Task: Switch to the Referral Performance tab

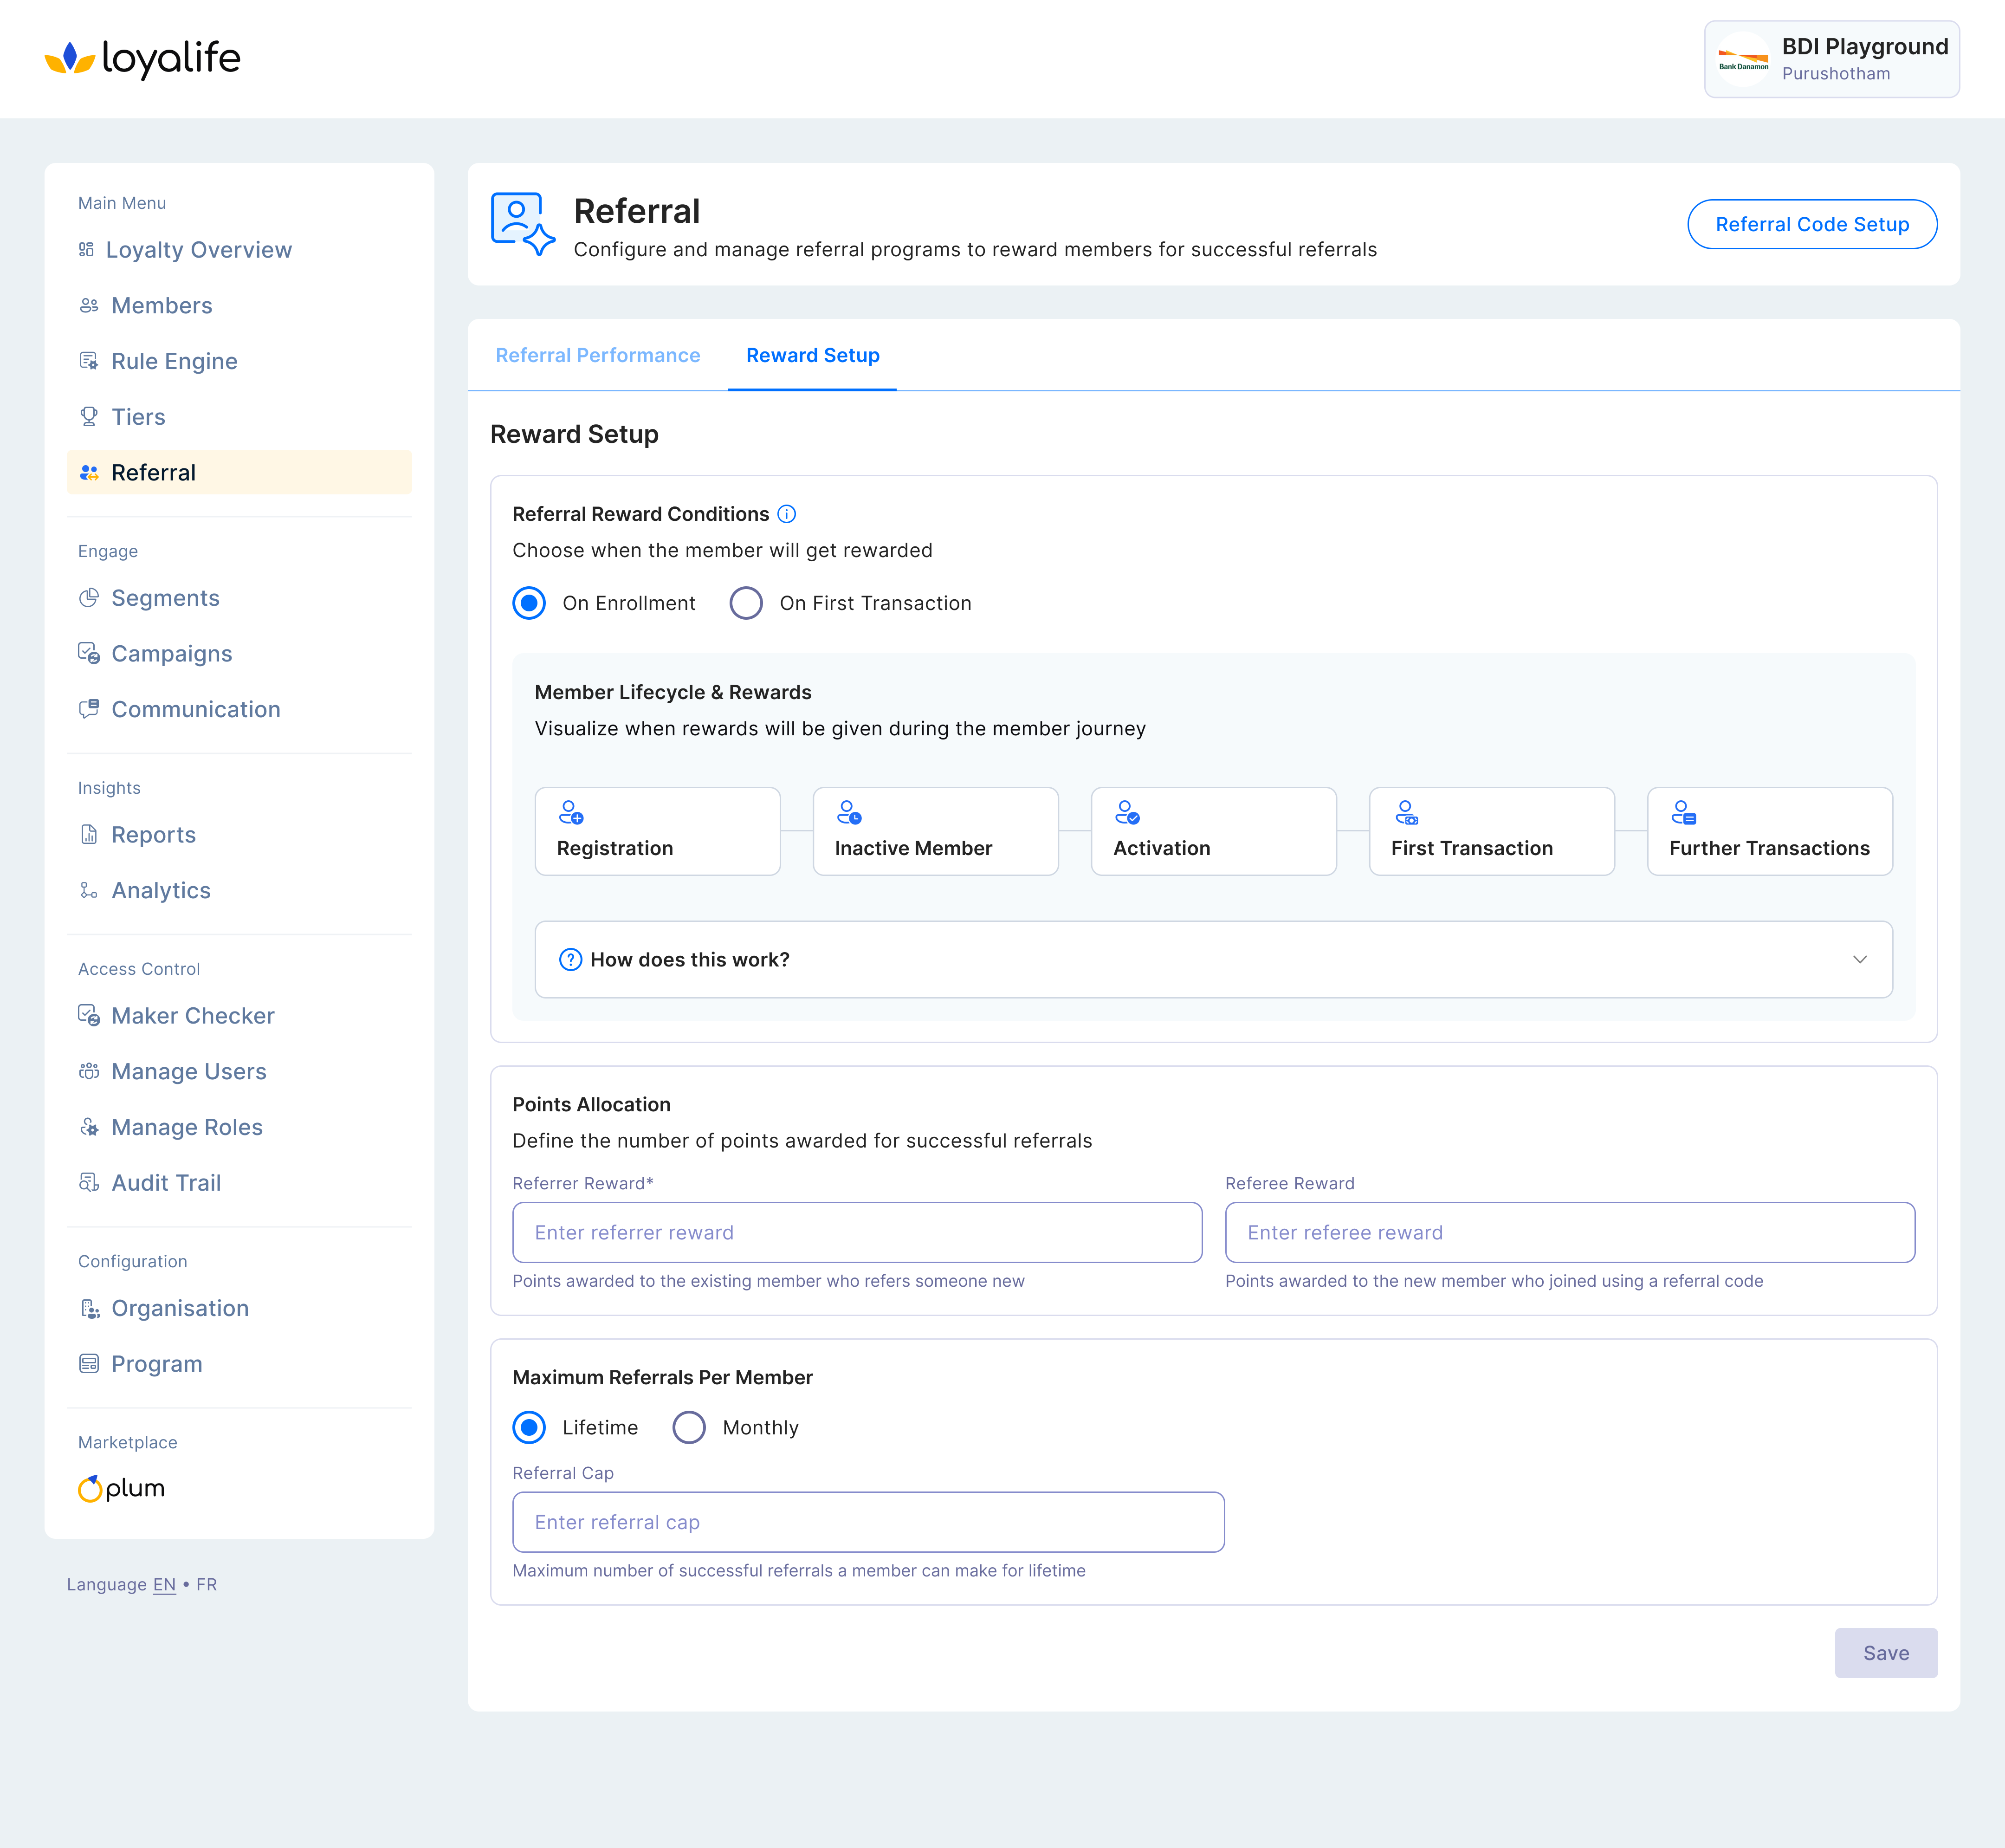Action: click(598, 355)
